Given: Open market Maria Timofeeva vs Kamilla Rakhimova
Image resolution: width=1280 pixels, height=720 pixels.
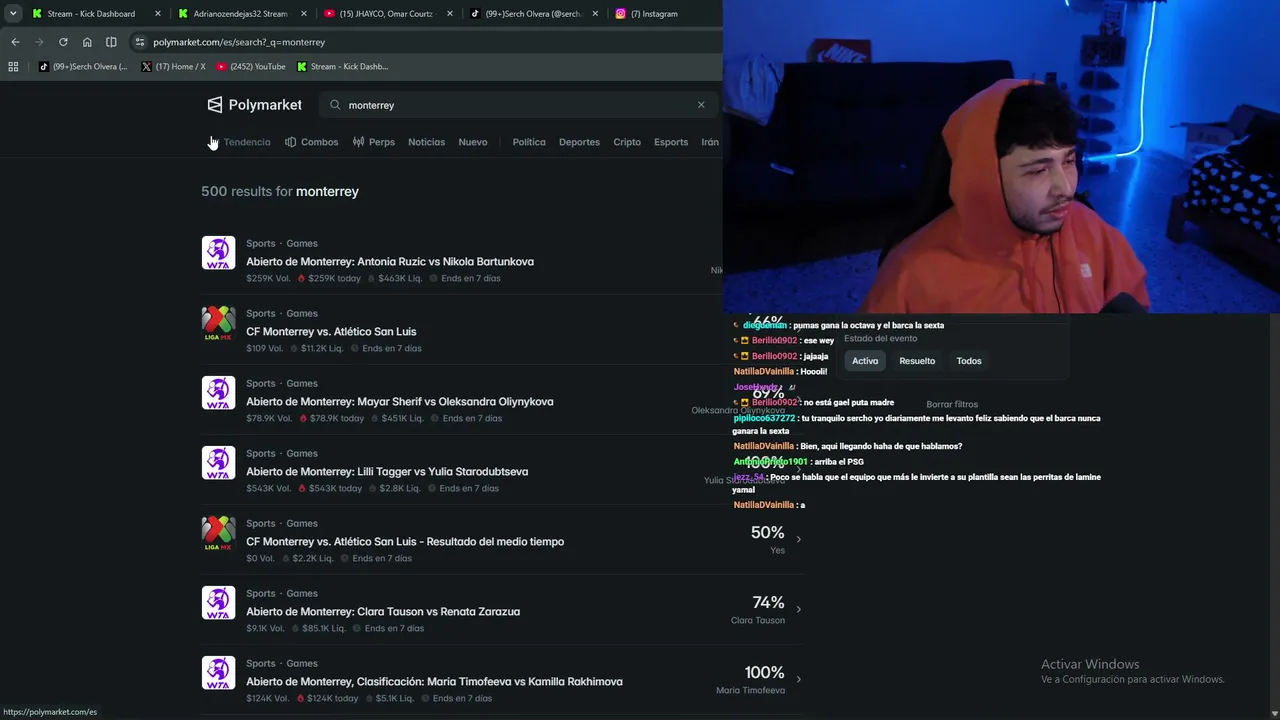Looking at the screenshot, I should pyautogui.click(x=434, y=681).
